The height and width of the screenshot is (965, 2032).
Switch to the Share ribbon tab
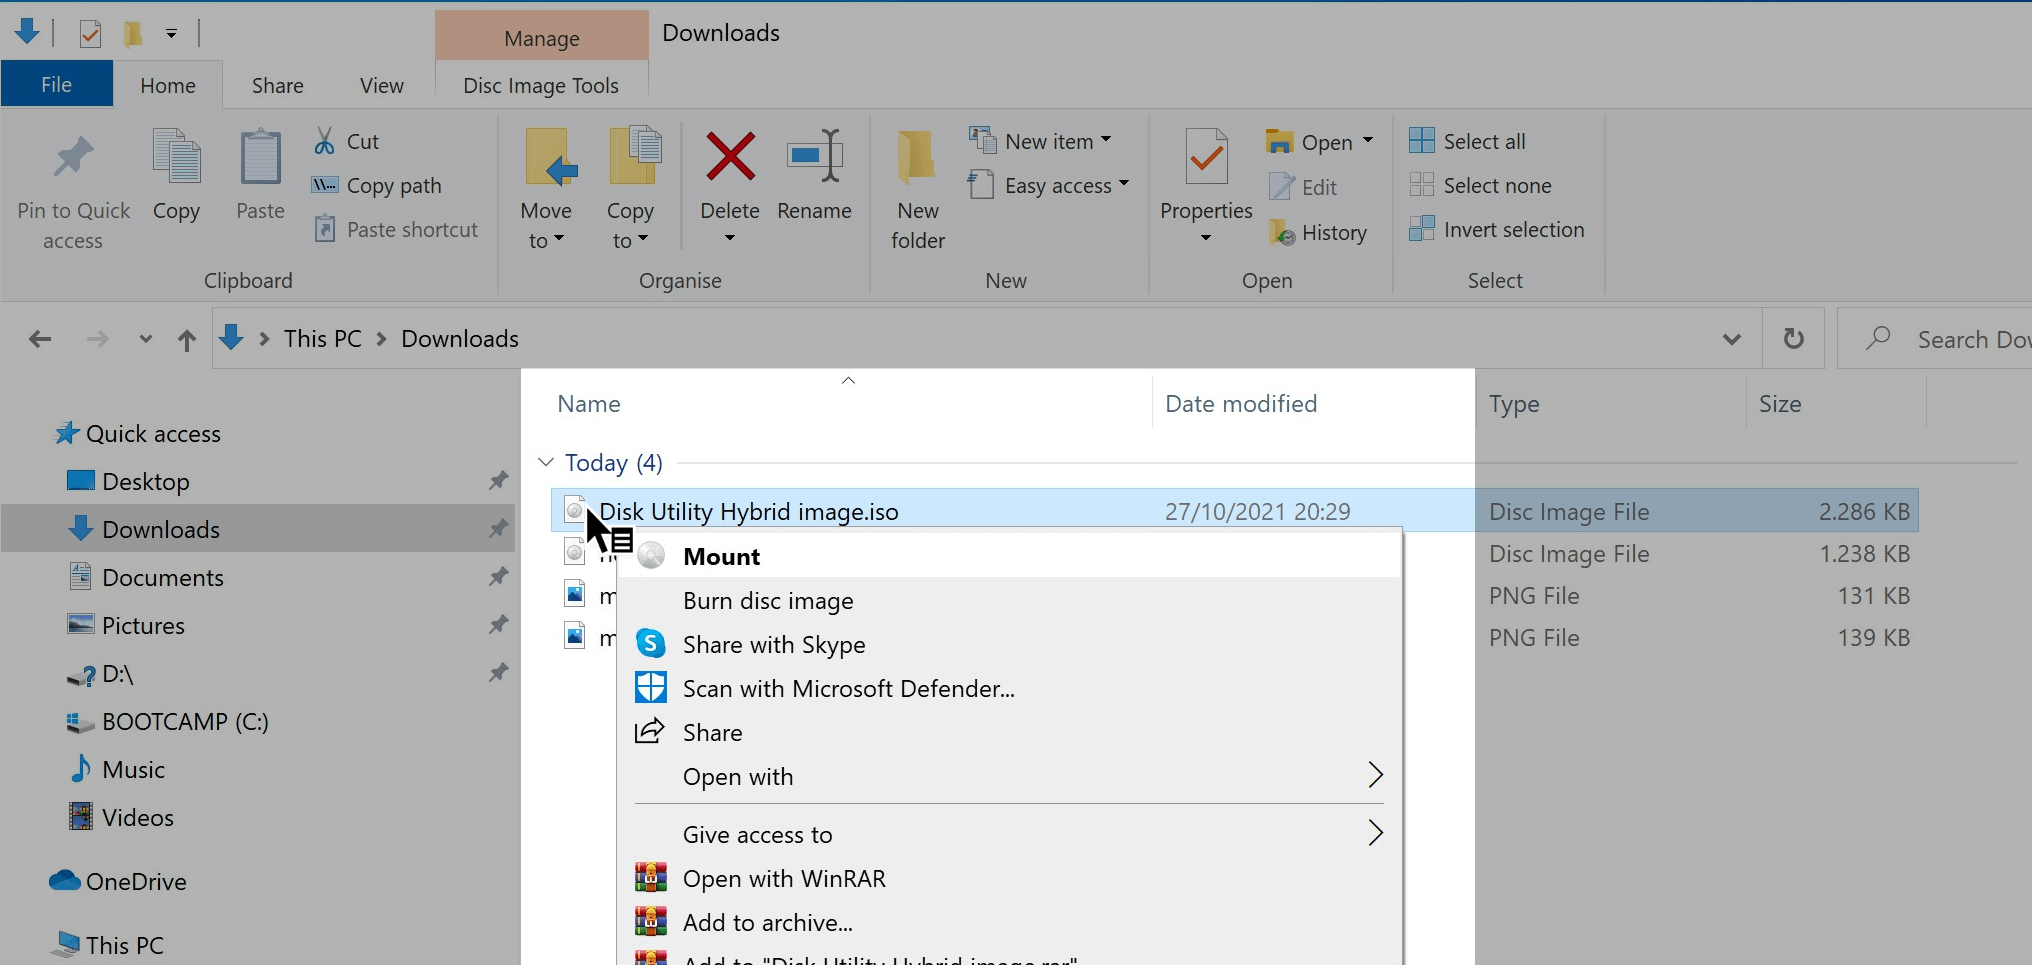(x=278, y=85)
